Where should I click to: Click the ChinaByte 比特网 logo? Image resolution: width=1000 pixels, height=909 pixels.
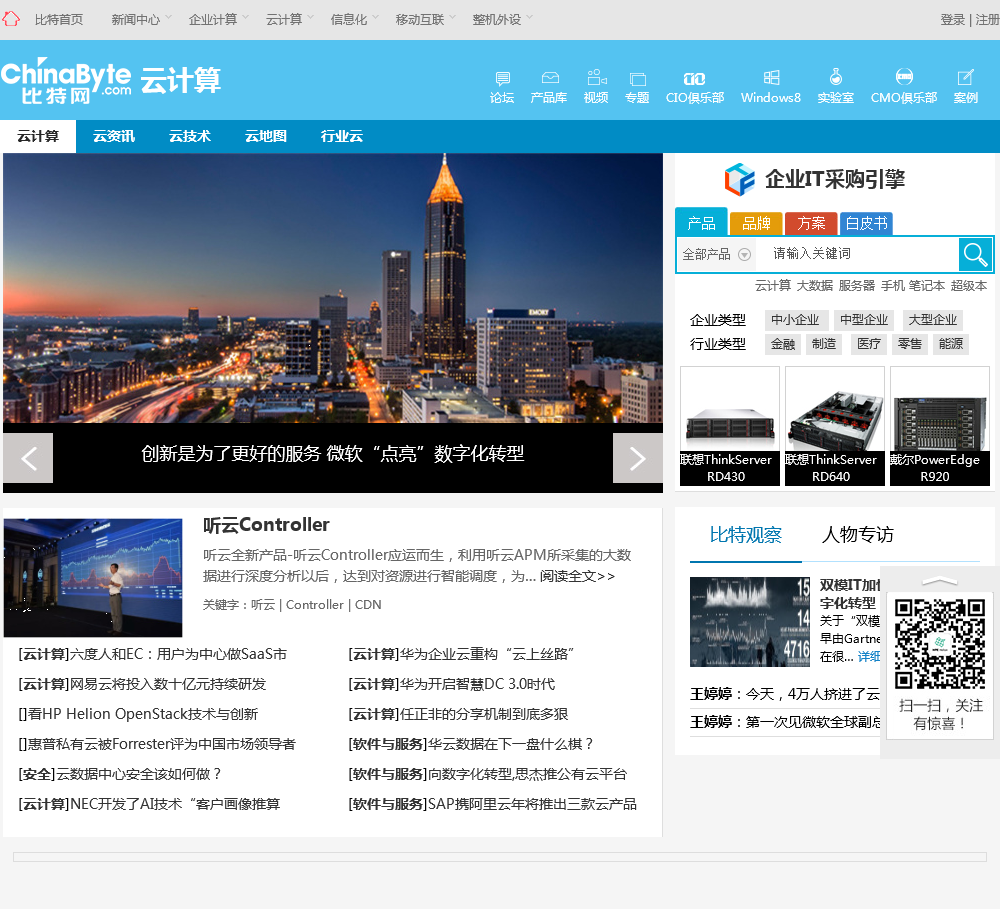coord(66,81)
